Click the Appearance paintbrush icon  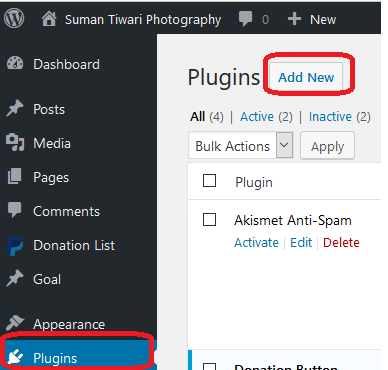[15, 322]
